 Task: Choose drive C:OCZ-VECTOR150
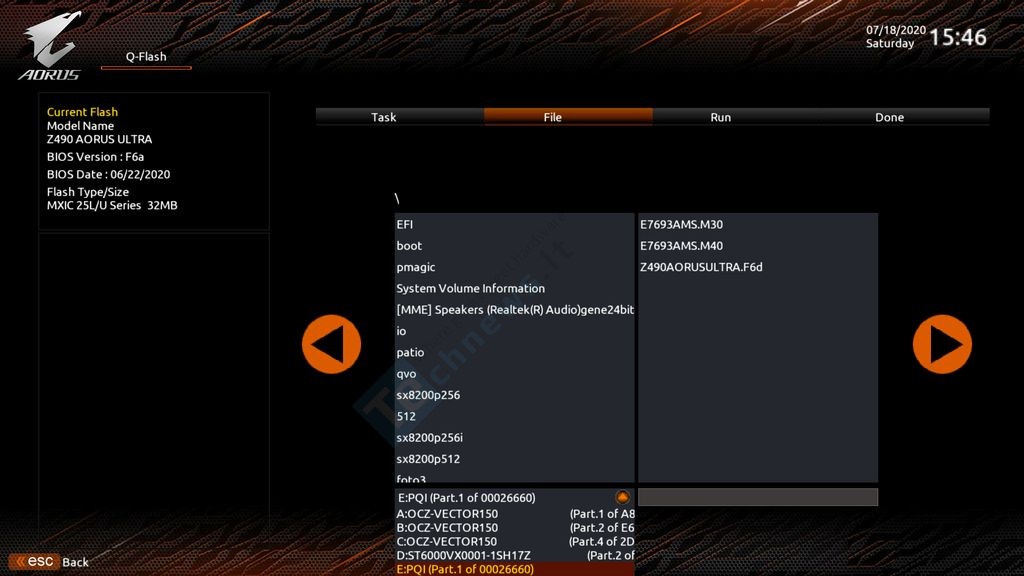[515, 541]
